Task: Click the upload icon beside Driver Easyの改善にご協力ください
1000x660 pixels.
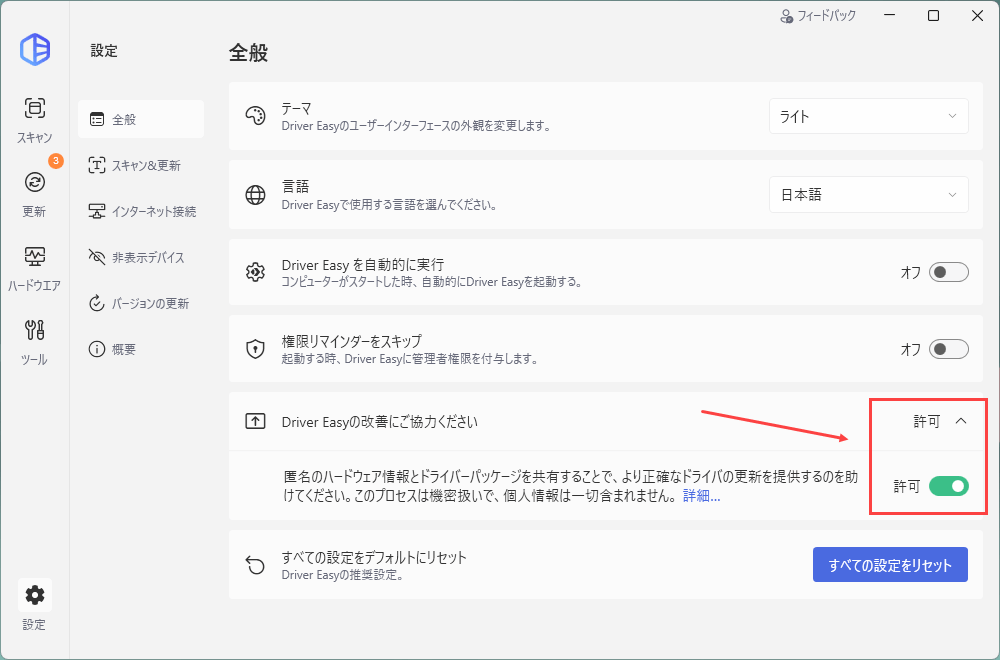Action: (x=255, y=421)
